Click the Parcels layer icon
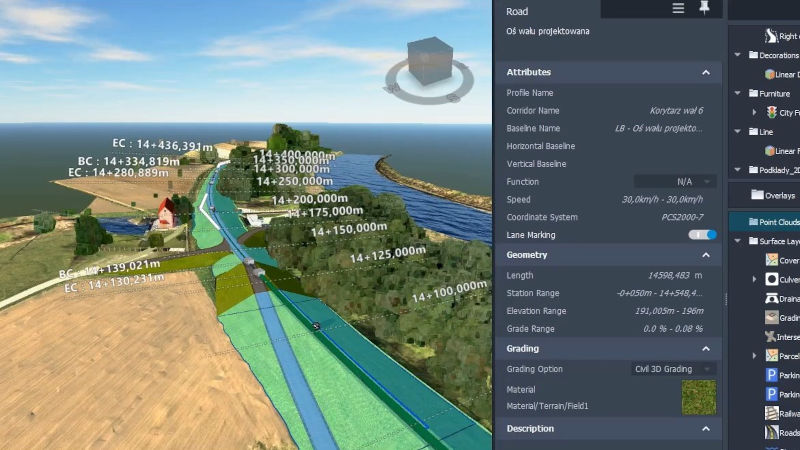This screenshot has width=800, height=450. coord(772,356)
